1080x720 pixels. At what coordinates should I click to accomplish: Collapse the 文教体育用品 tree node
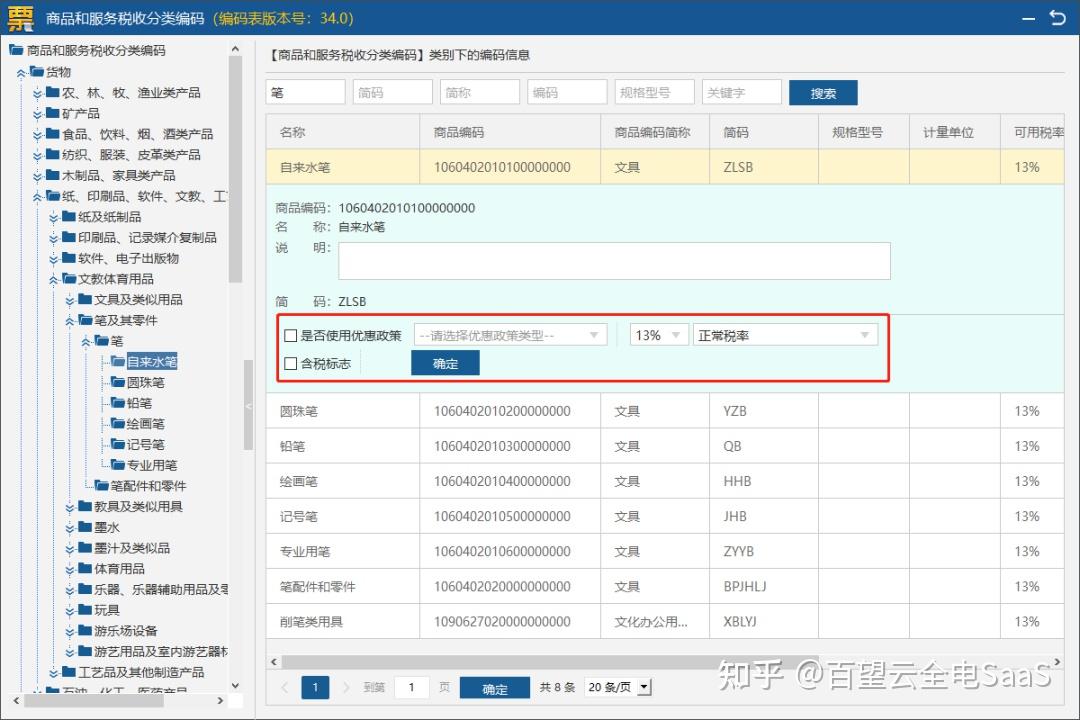coord(54,279)
